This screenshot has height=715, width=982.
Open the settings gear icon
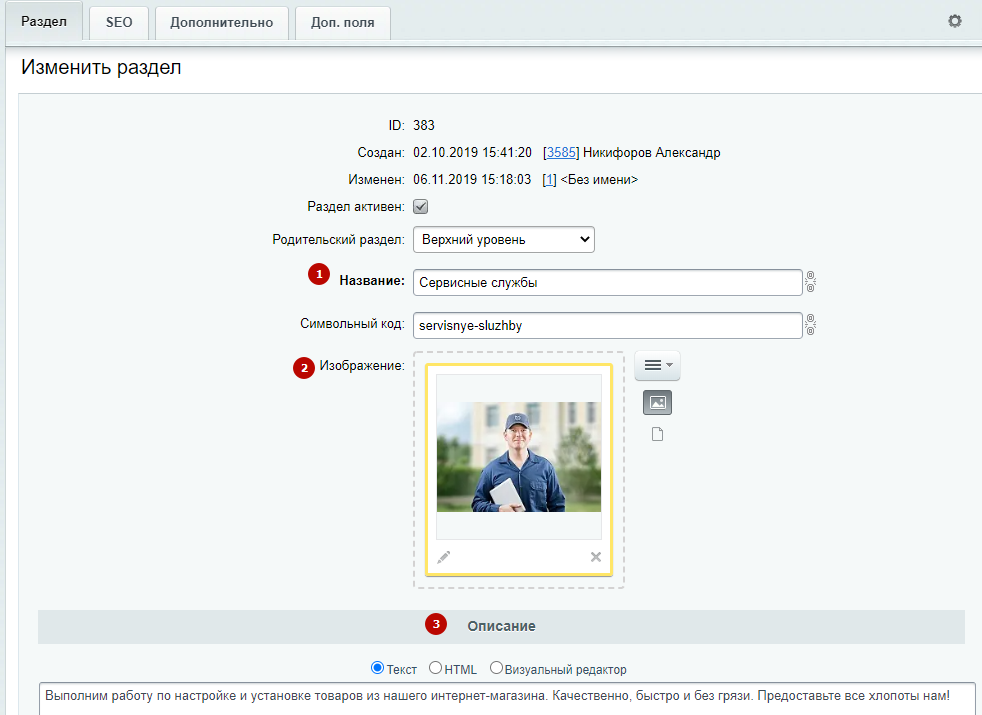[954, 21]
